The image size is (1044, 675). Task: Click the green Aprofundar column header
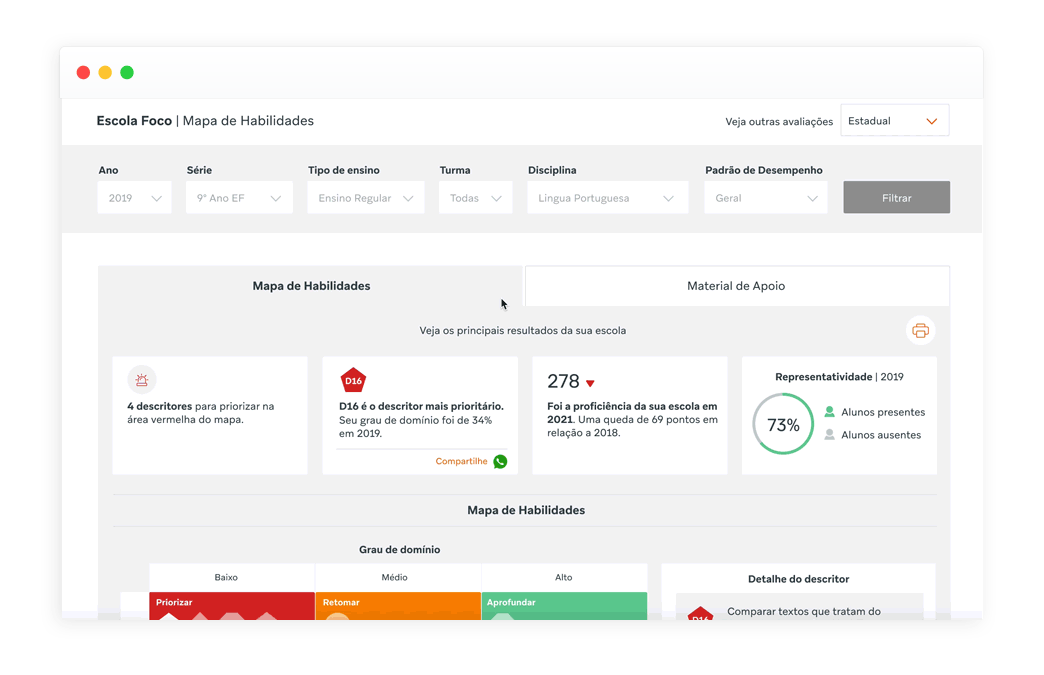tap(564, 605)
